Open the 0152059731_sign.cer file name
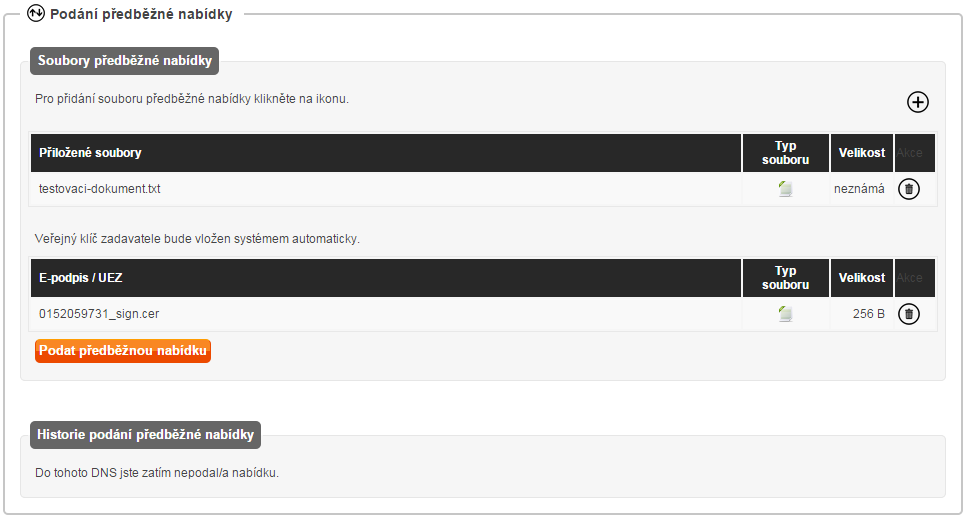The width and height of the screenshot is (966, 517). coord(99,314)
